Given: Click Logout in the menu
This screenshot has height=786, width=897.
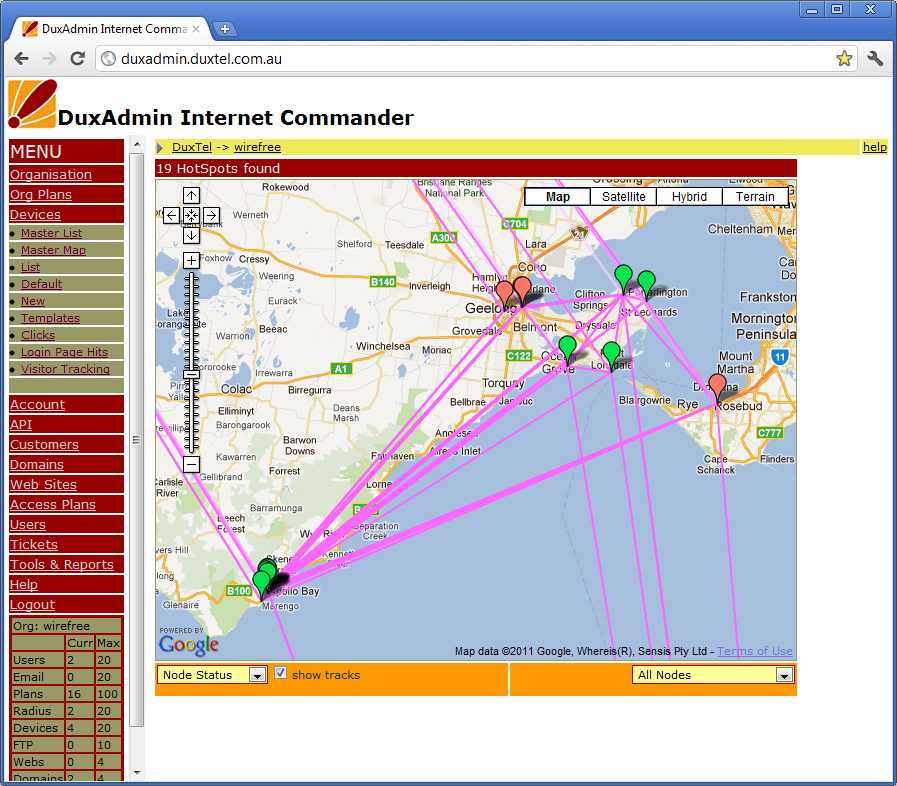Looking at the screenshot, I should [32, 605].
